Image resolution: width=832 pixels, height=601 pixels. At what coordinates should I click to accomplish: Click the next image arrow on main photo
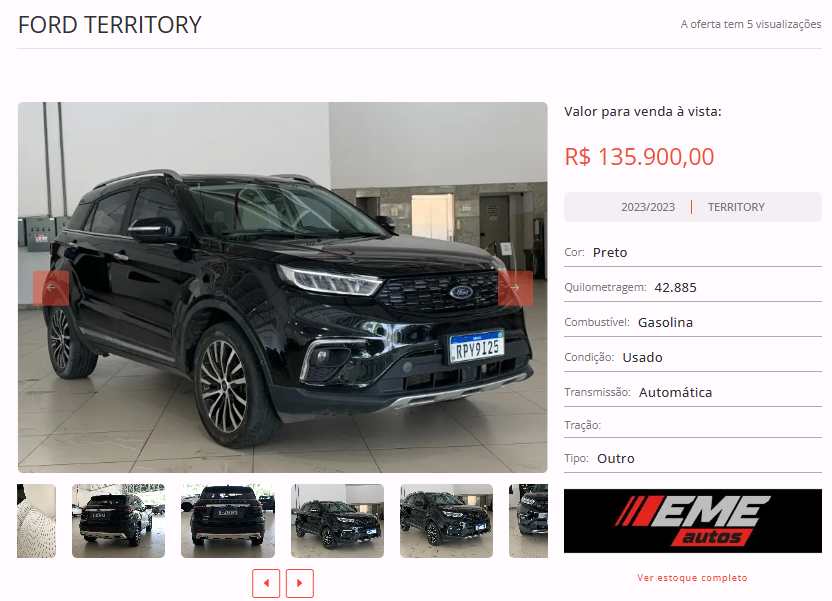515,288
